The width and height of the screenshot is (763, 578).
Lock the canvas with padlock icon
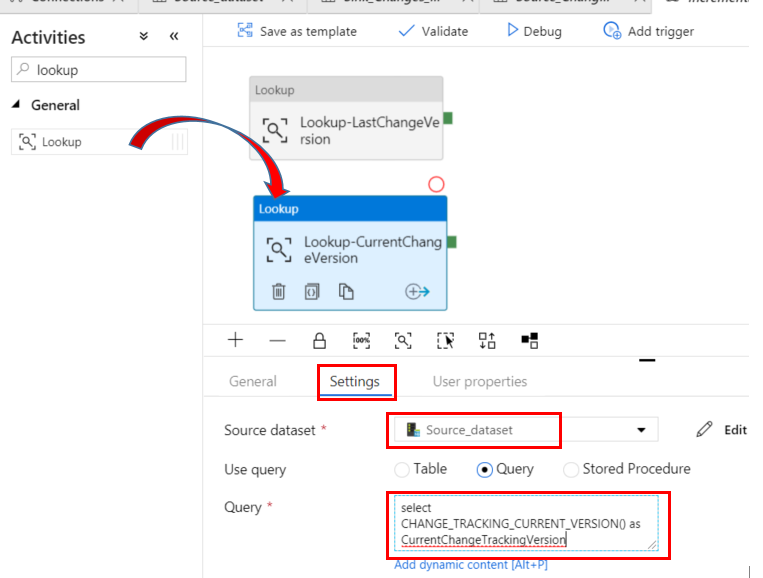pyautogui.click(x=319, y=341)
